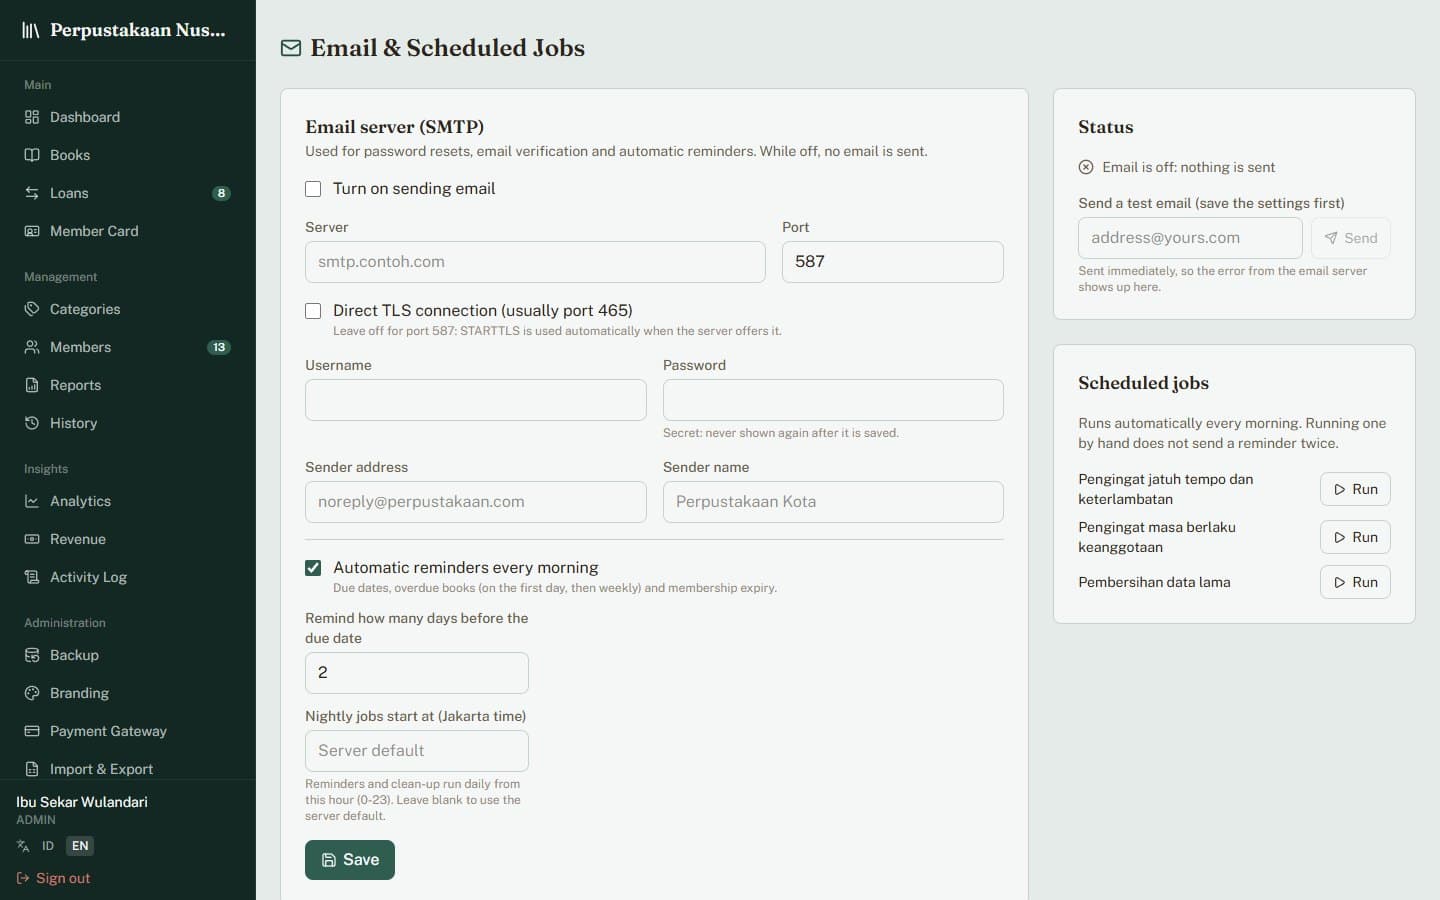Click the Payment Gateway card icon
Screen dimensions: 1440x900
click(32, 731)
